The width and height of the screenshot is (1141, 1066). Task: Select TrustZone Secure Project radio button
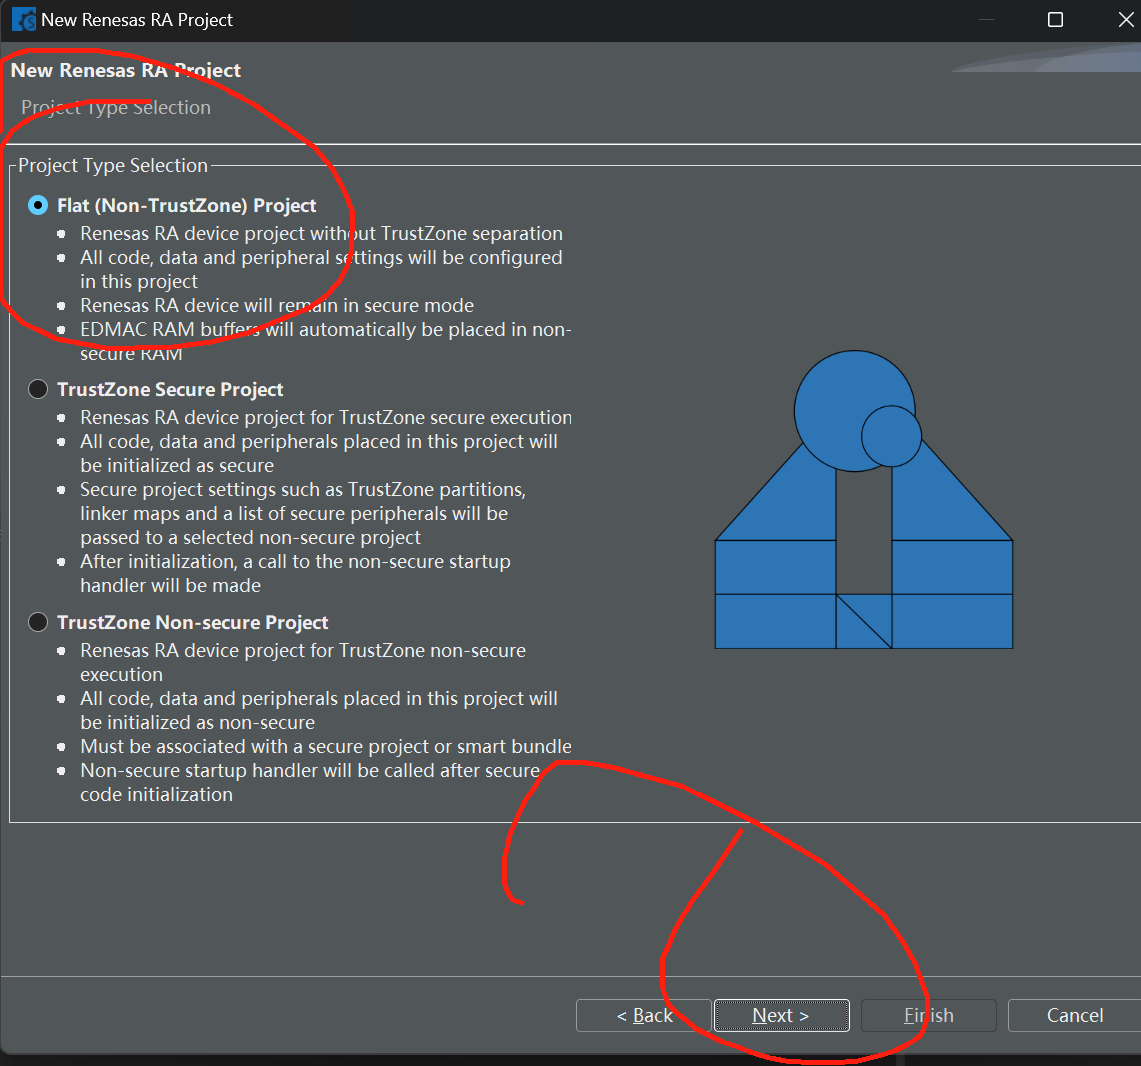(x=38, y=389)
